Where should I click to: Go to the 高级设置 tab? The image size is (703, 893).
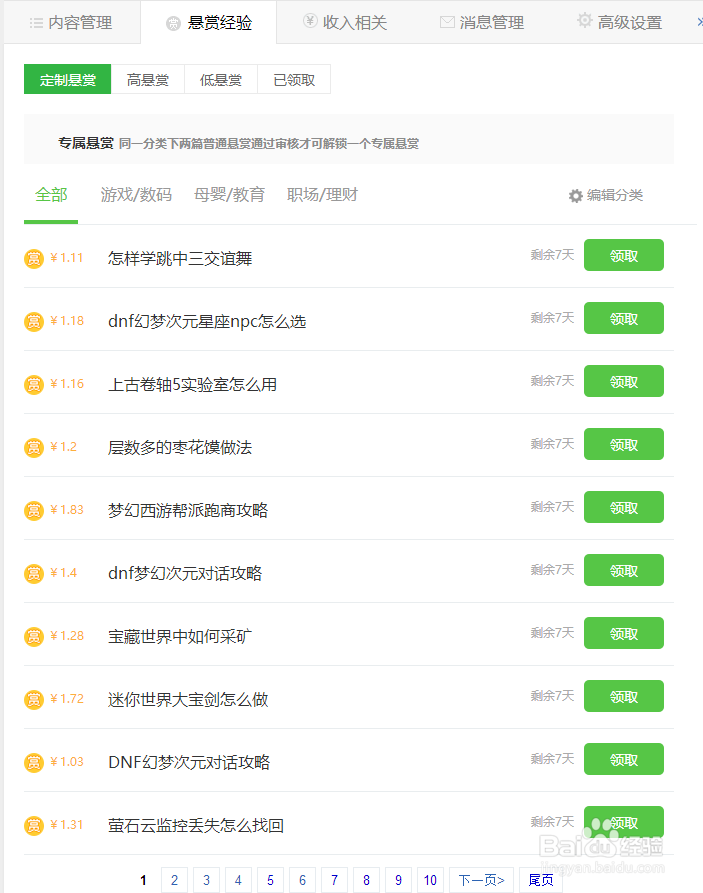click(x=619, y=22)
